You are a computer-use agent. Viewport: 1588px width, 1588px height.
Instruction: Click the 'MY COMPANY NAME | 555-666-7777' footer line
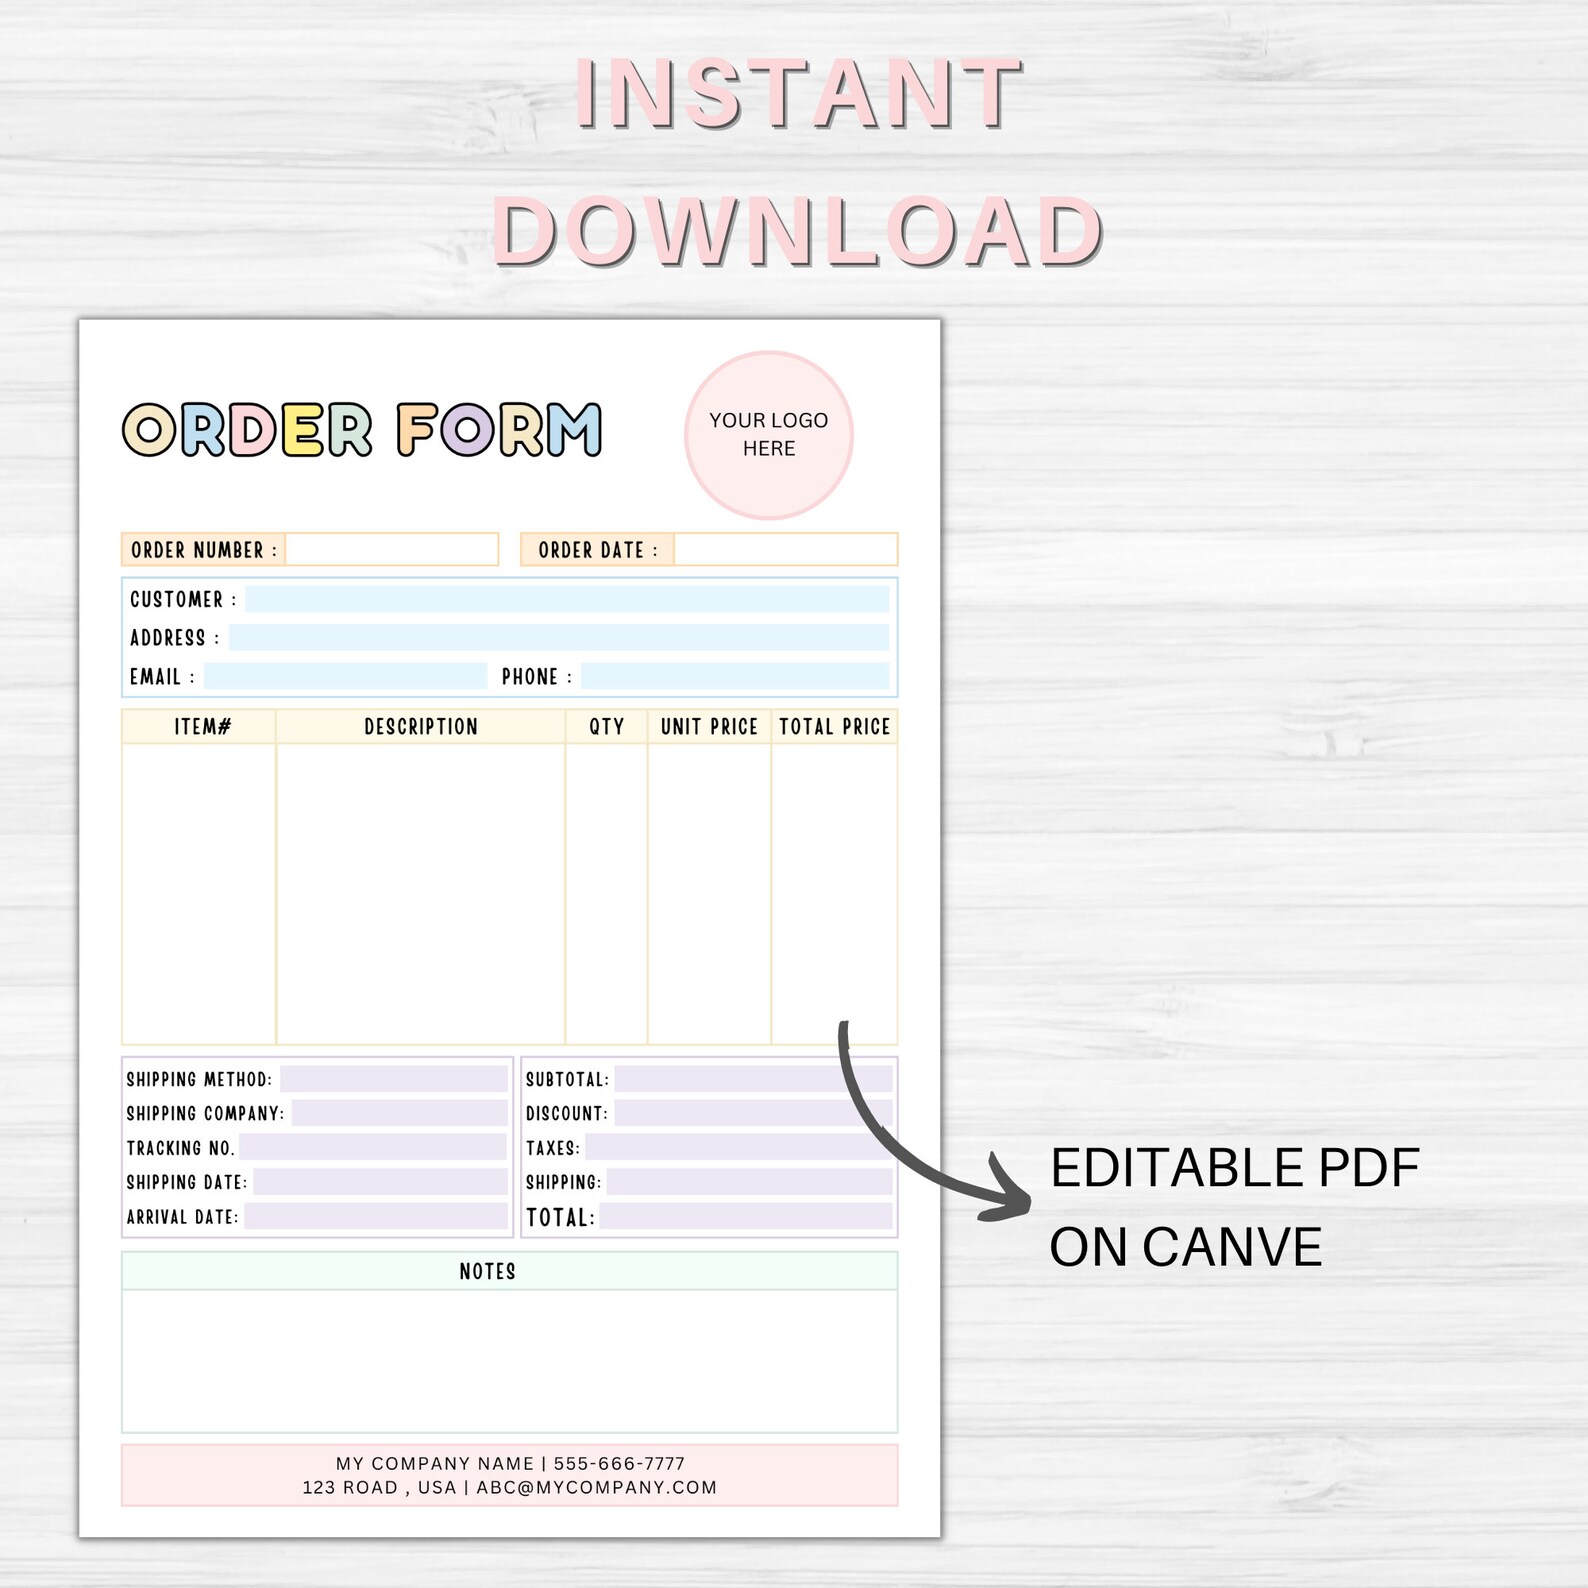tap(510, 1463)
